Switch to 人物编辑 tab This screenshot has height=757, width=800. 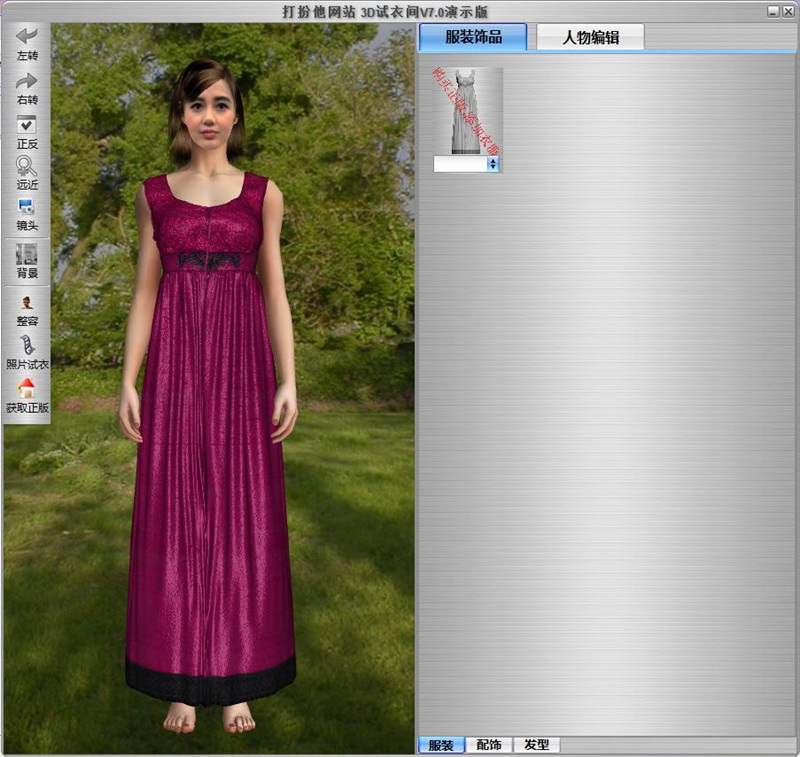coord(590,37)
